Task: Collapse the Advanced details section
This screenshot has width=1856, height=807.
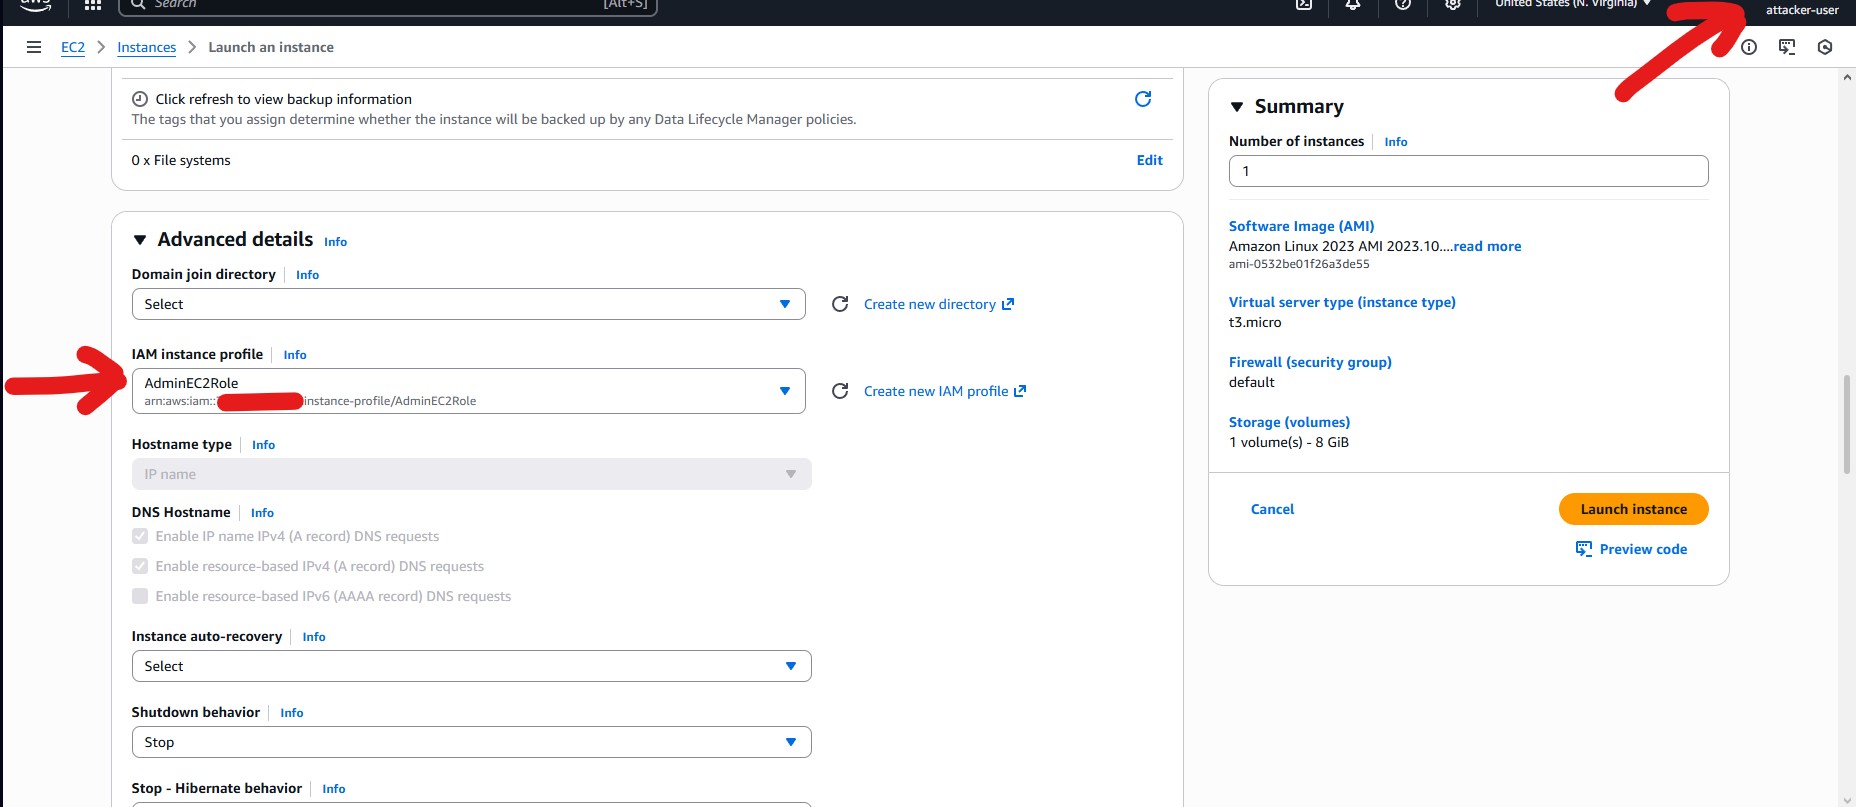Action: point(140,240)
